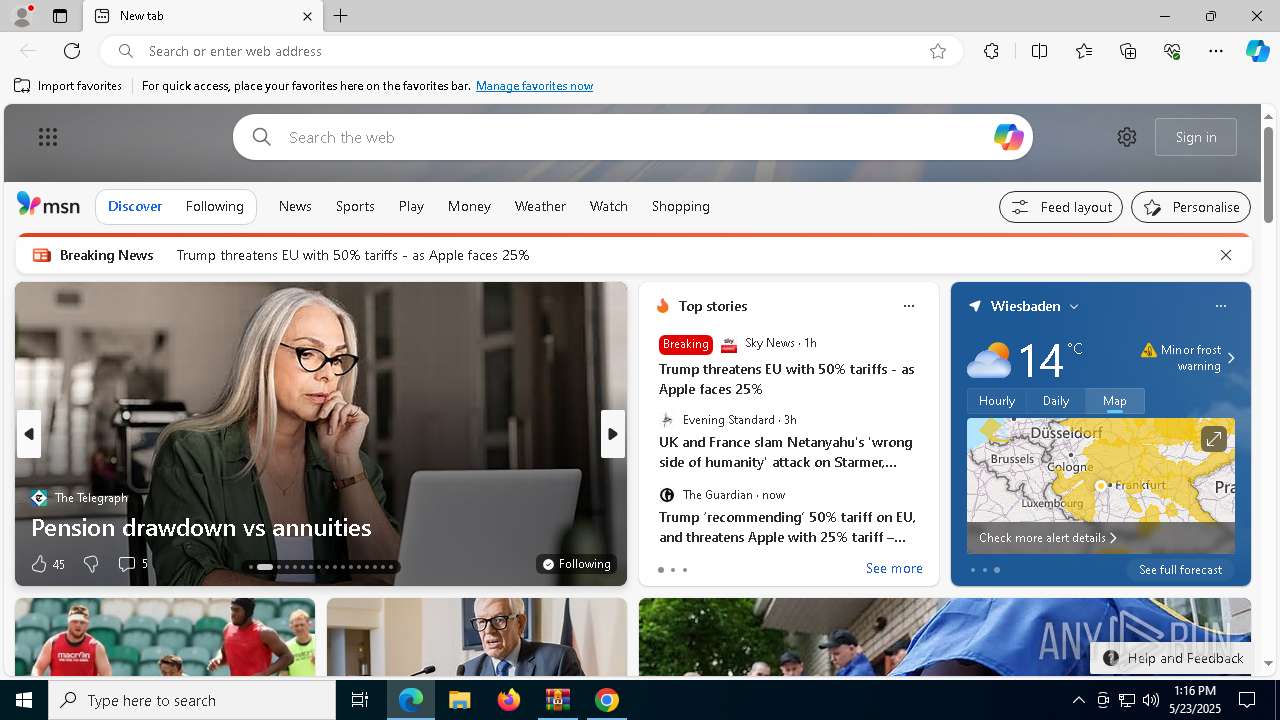
Task: Select the Daily weather tab
Action: tap(1056, 401)
